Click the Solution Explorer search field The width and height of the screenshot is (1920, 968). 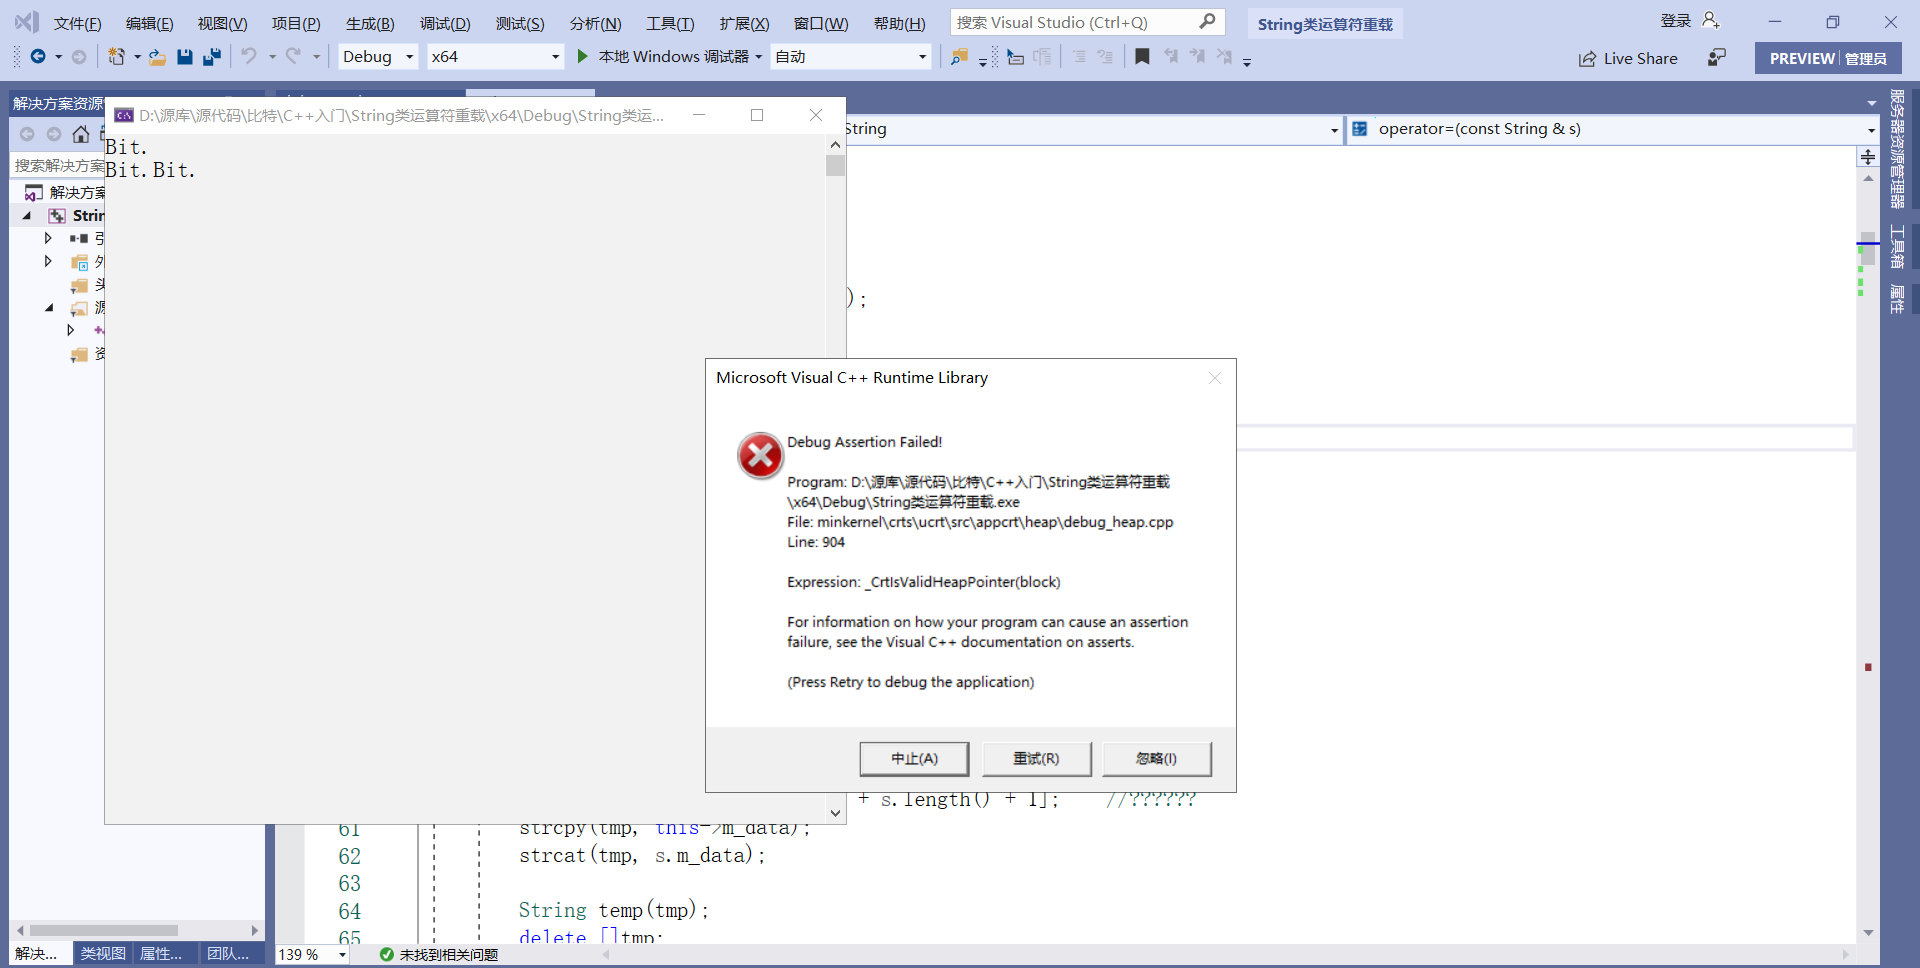coord(58,166)
